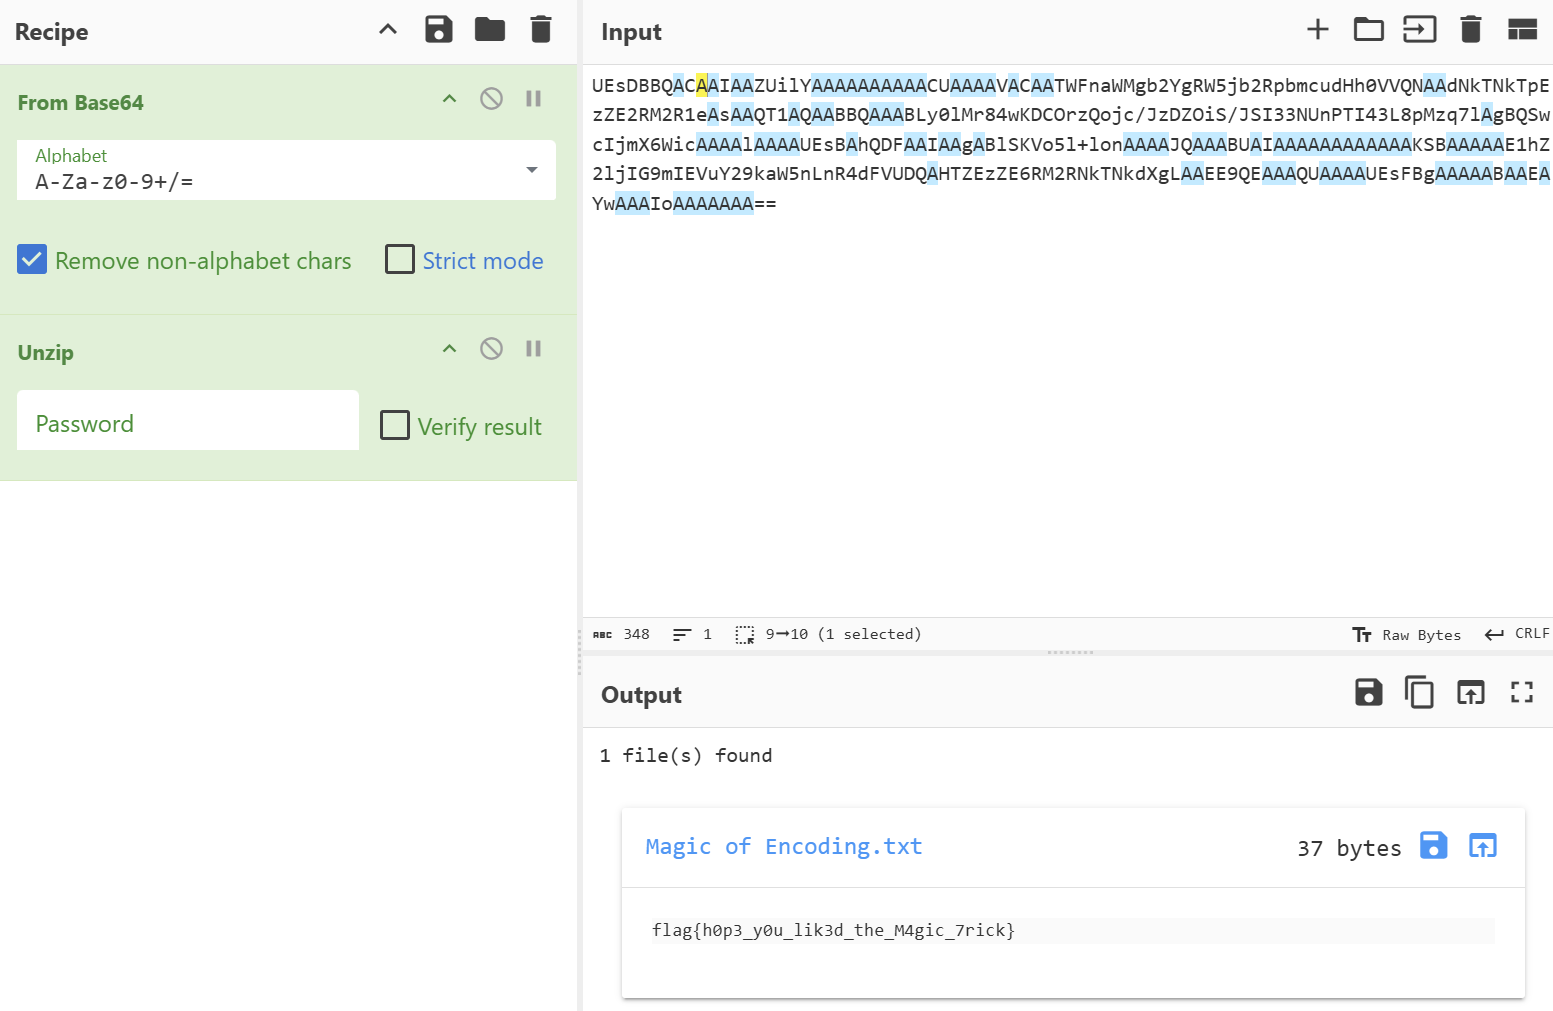1553x1011 pixels.
Task: Save the recipe using the disk icon
Action: 438,30
